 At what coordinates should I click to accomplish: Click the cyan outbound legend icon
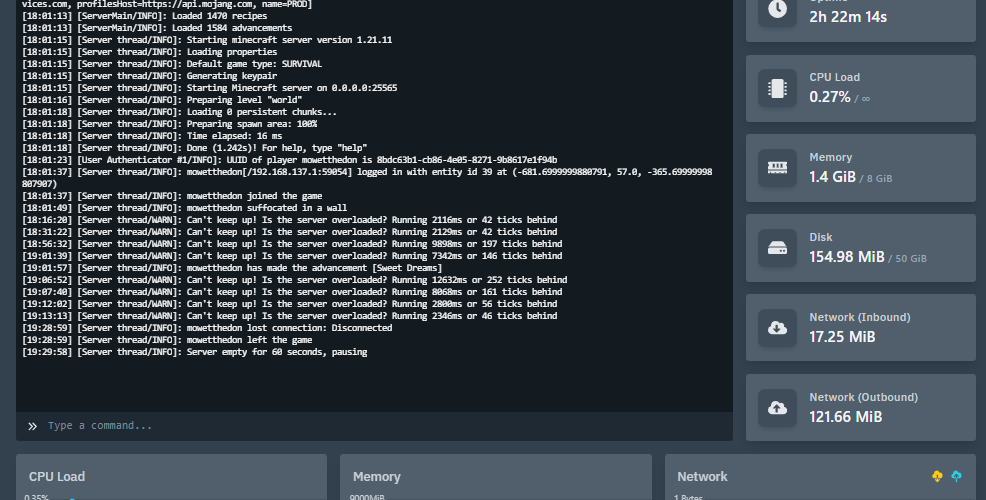coord(957,476)
